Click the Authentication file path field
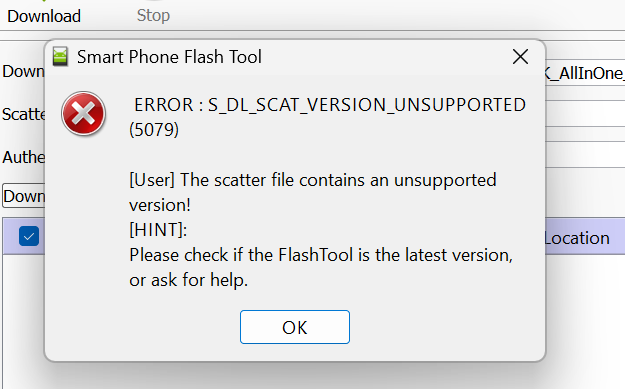625x389 pixels. click(x=585, y=155)
